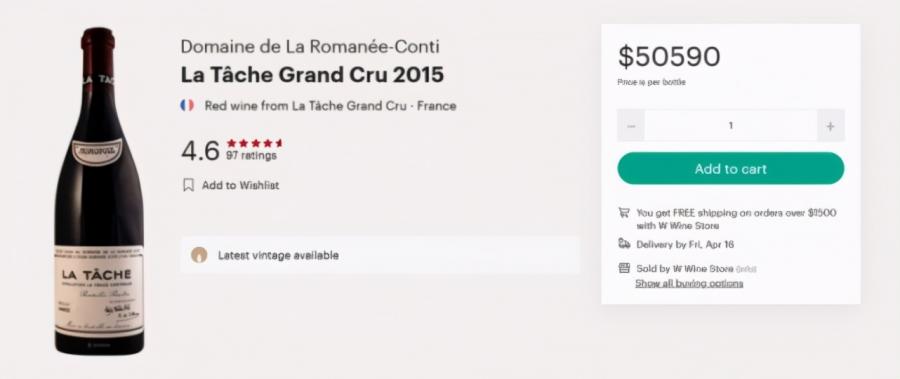Image resolution: width=900 pixels, height=379 pixels.
Task: Click Add to Wishlist text
Action: pyautogui.click(x=240, y=185)
